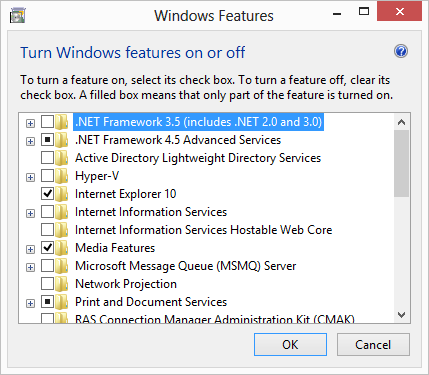429x375 pixels.
Task: Click the Print and Document Services folder icon
Action: coord(62,302)
